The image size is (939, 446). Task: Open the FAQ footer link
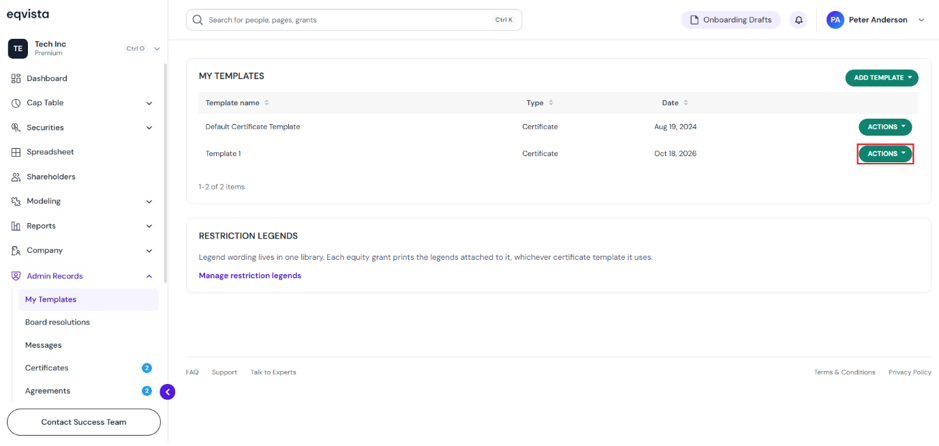[192, 372]
